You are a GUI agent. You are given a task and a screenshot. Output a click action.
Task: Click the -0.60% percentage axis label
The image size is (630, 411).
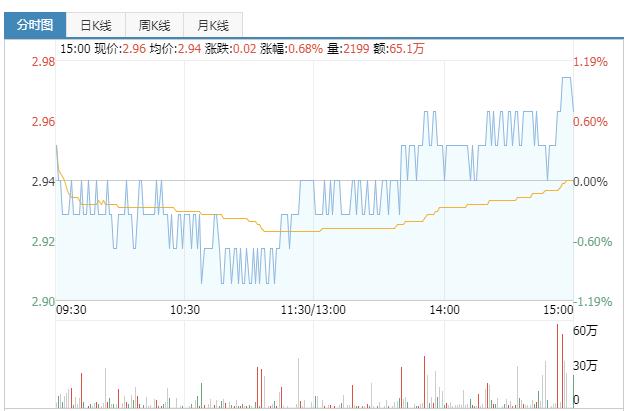593,242
